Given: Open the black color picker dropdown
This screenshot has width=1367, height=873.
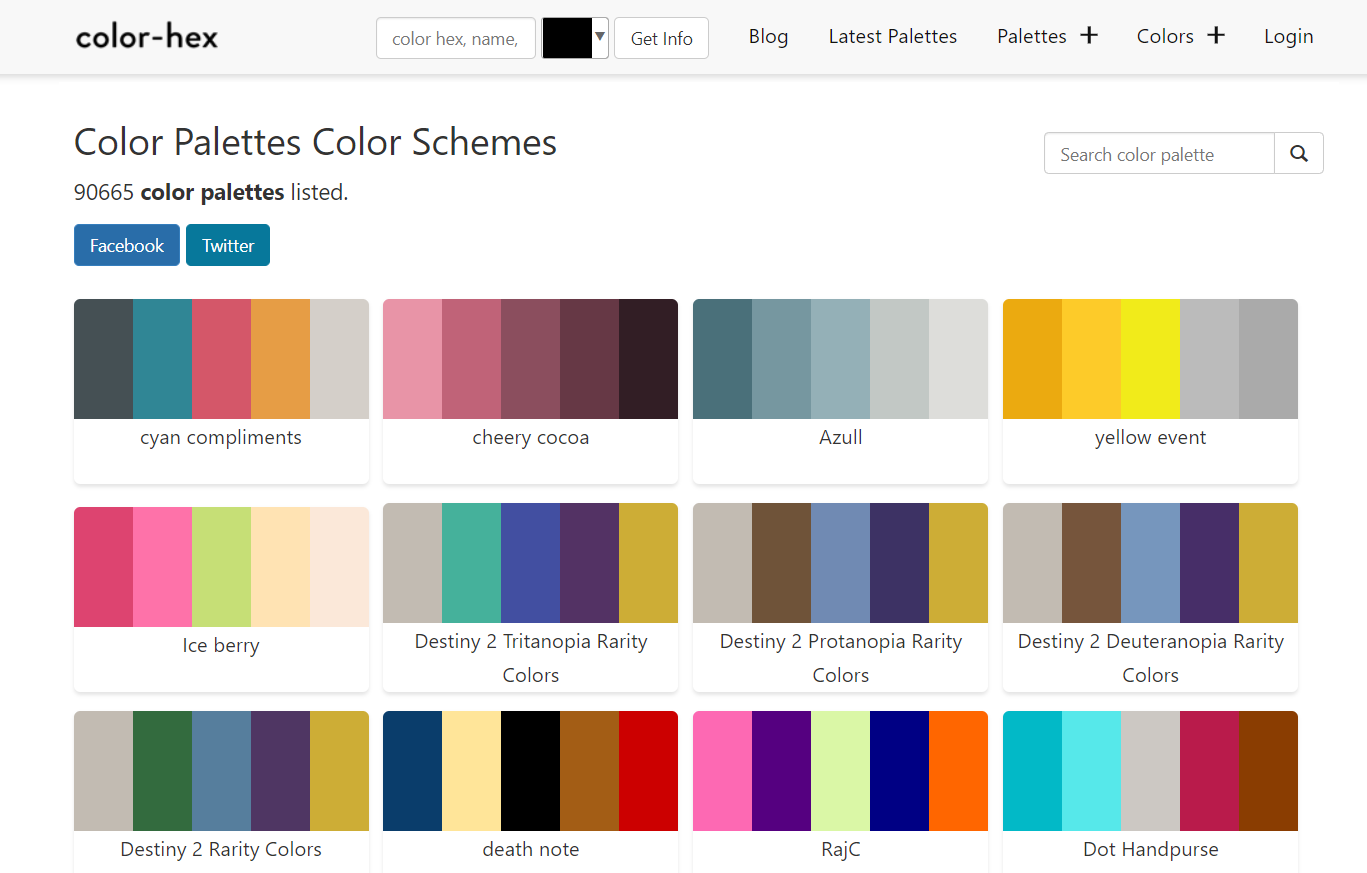Looking at the screenshot, I should (575, 38).
